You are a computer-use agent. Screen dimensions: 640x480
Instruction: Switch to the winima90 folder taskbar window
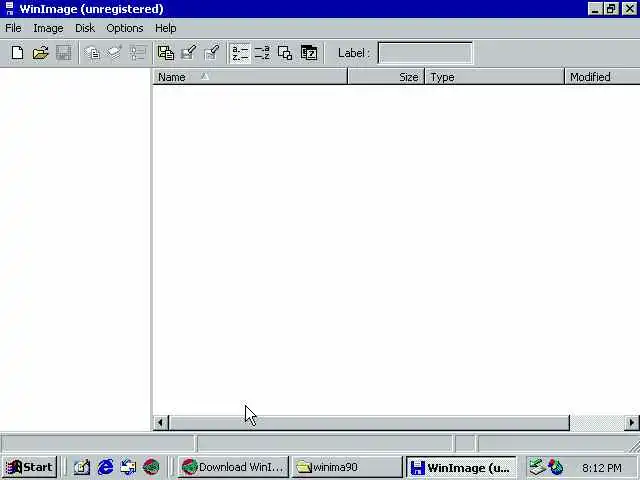347,467
